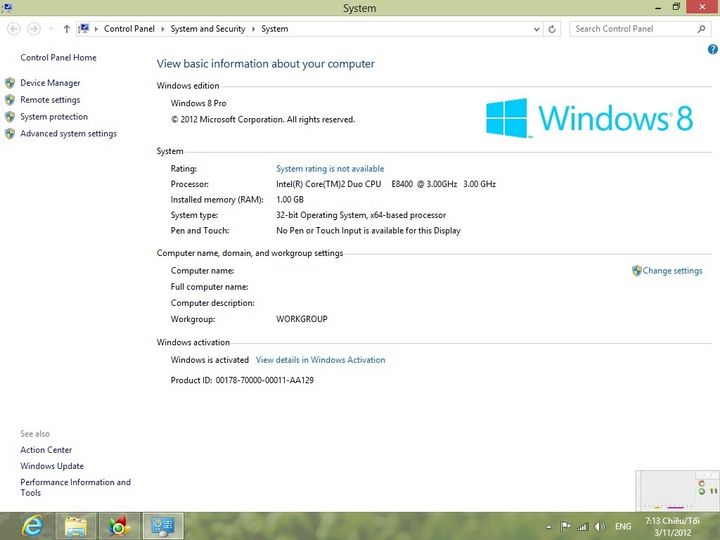Click the shield icon beside Device Manager

point(10,83)
